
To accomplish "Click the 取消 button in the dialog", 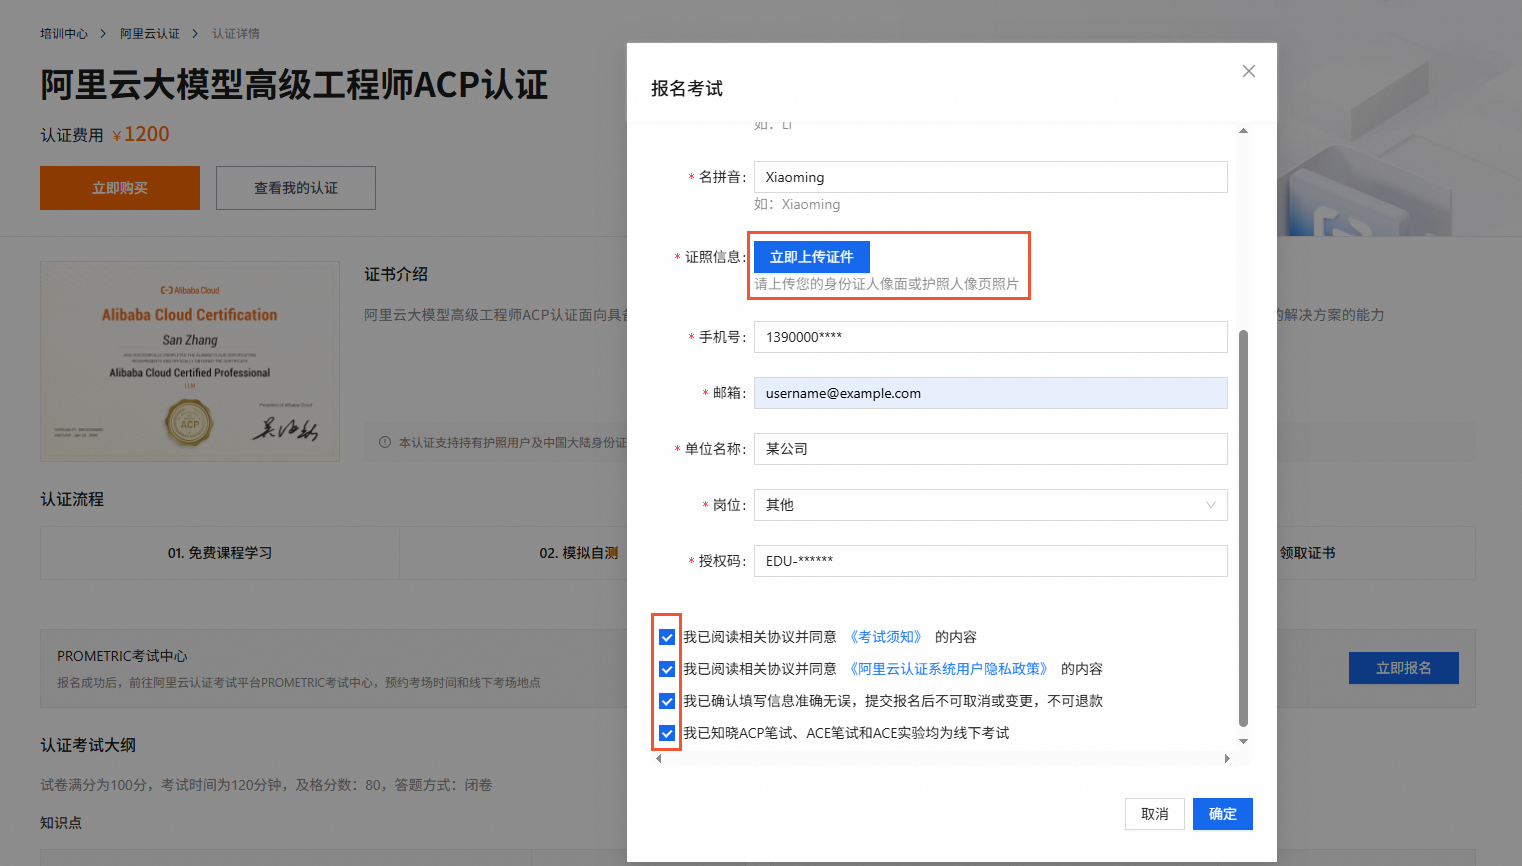I will (1154, 814).
